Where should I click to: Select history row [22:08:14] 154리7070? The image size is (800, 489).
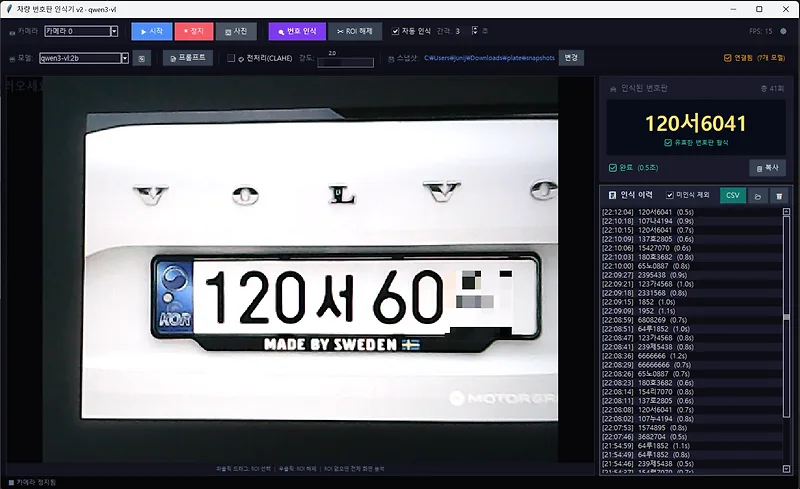click(691, 392)
